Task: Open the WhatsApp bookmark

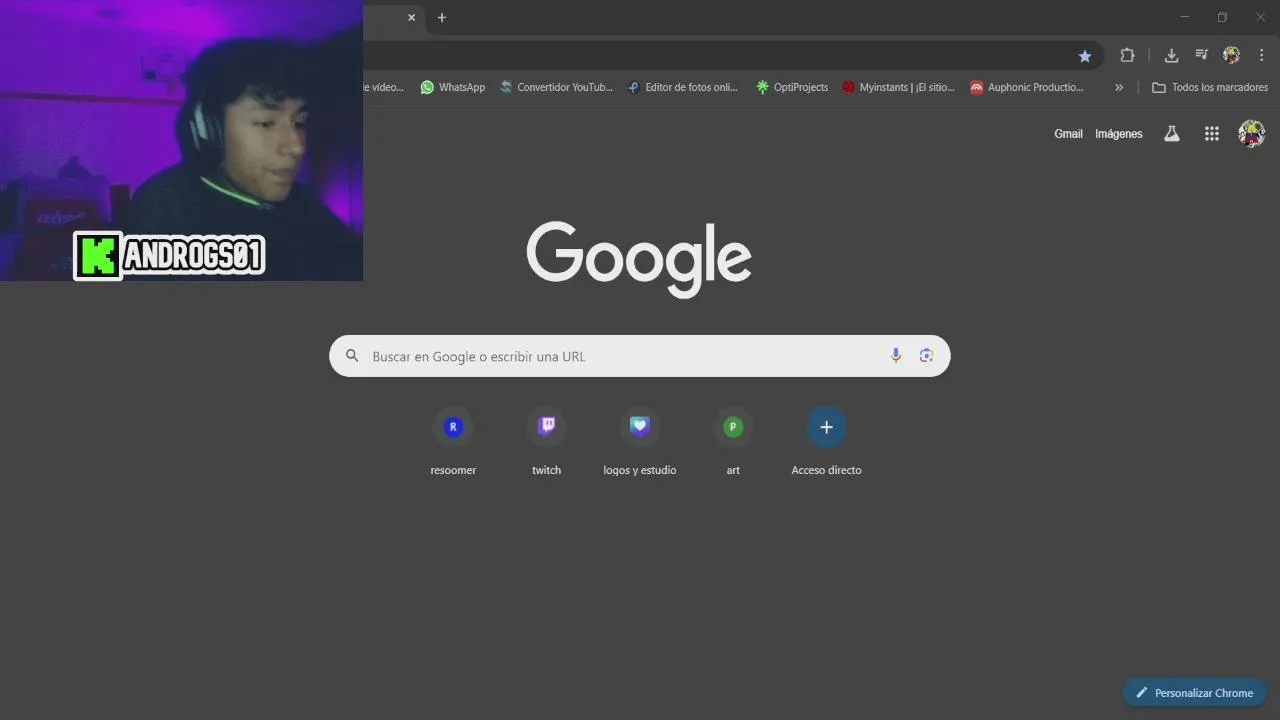Action: (453, 87)
